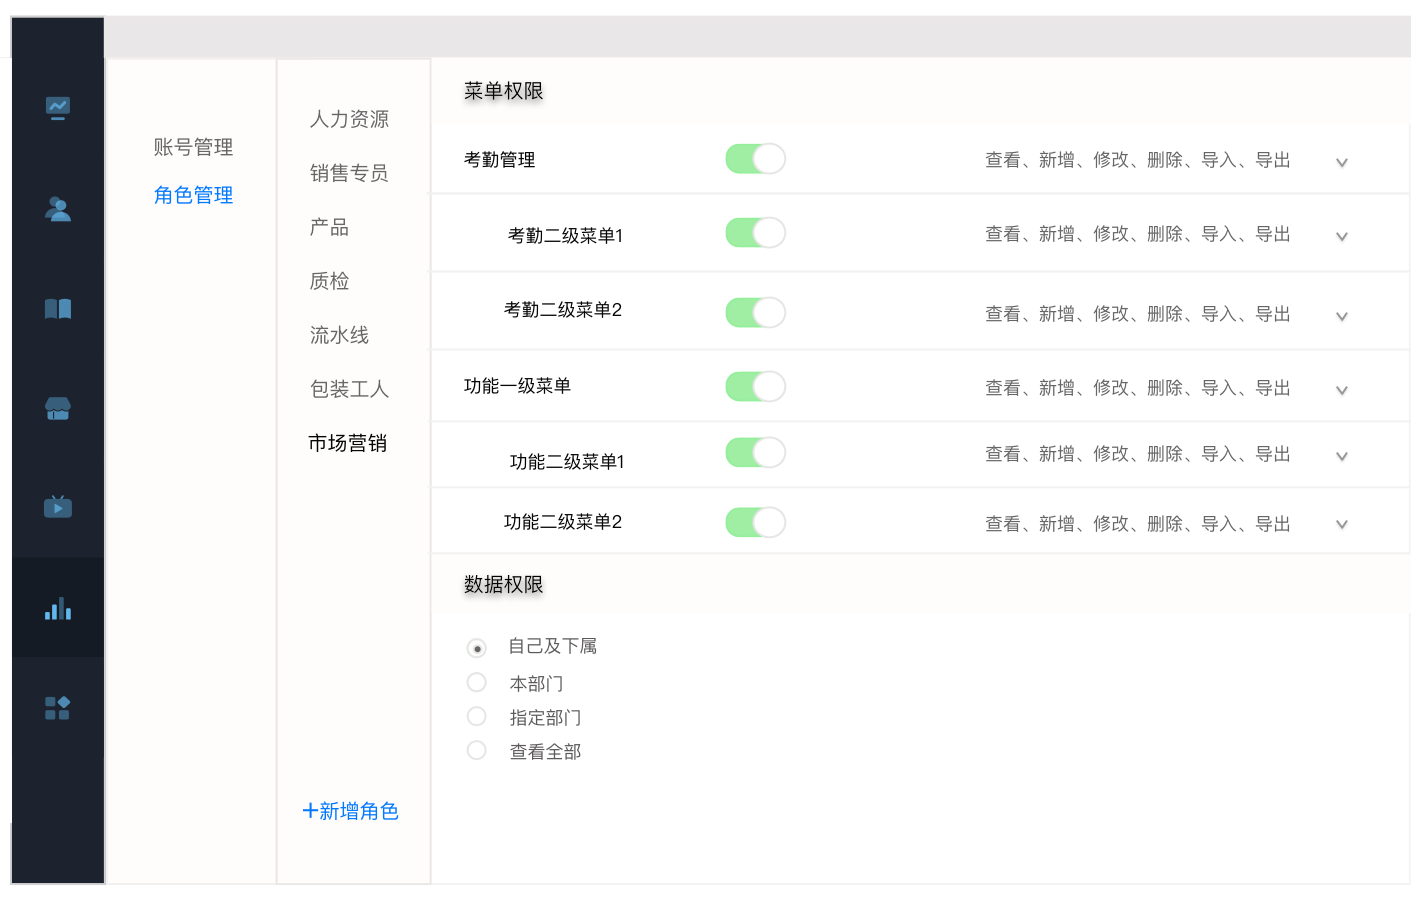1426x900 pixels.
Task: Choose the 查看全部 data permission
Action: (x=477, y=751)
